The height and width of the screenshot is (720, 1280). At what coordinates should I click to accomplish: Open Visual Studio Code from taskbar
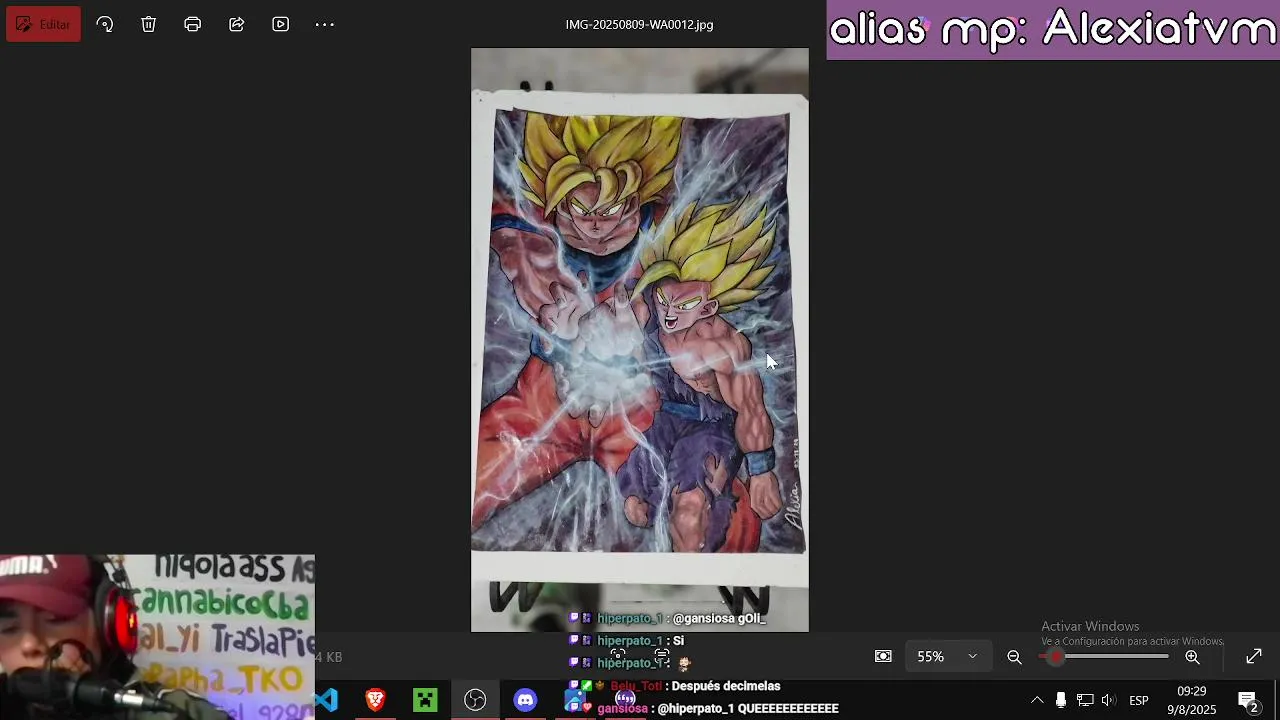click(327, 700)
